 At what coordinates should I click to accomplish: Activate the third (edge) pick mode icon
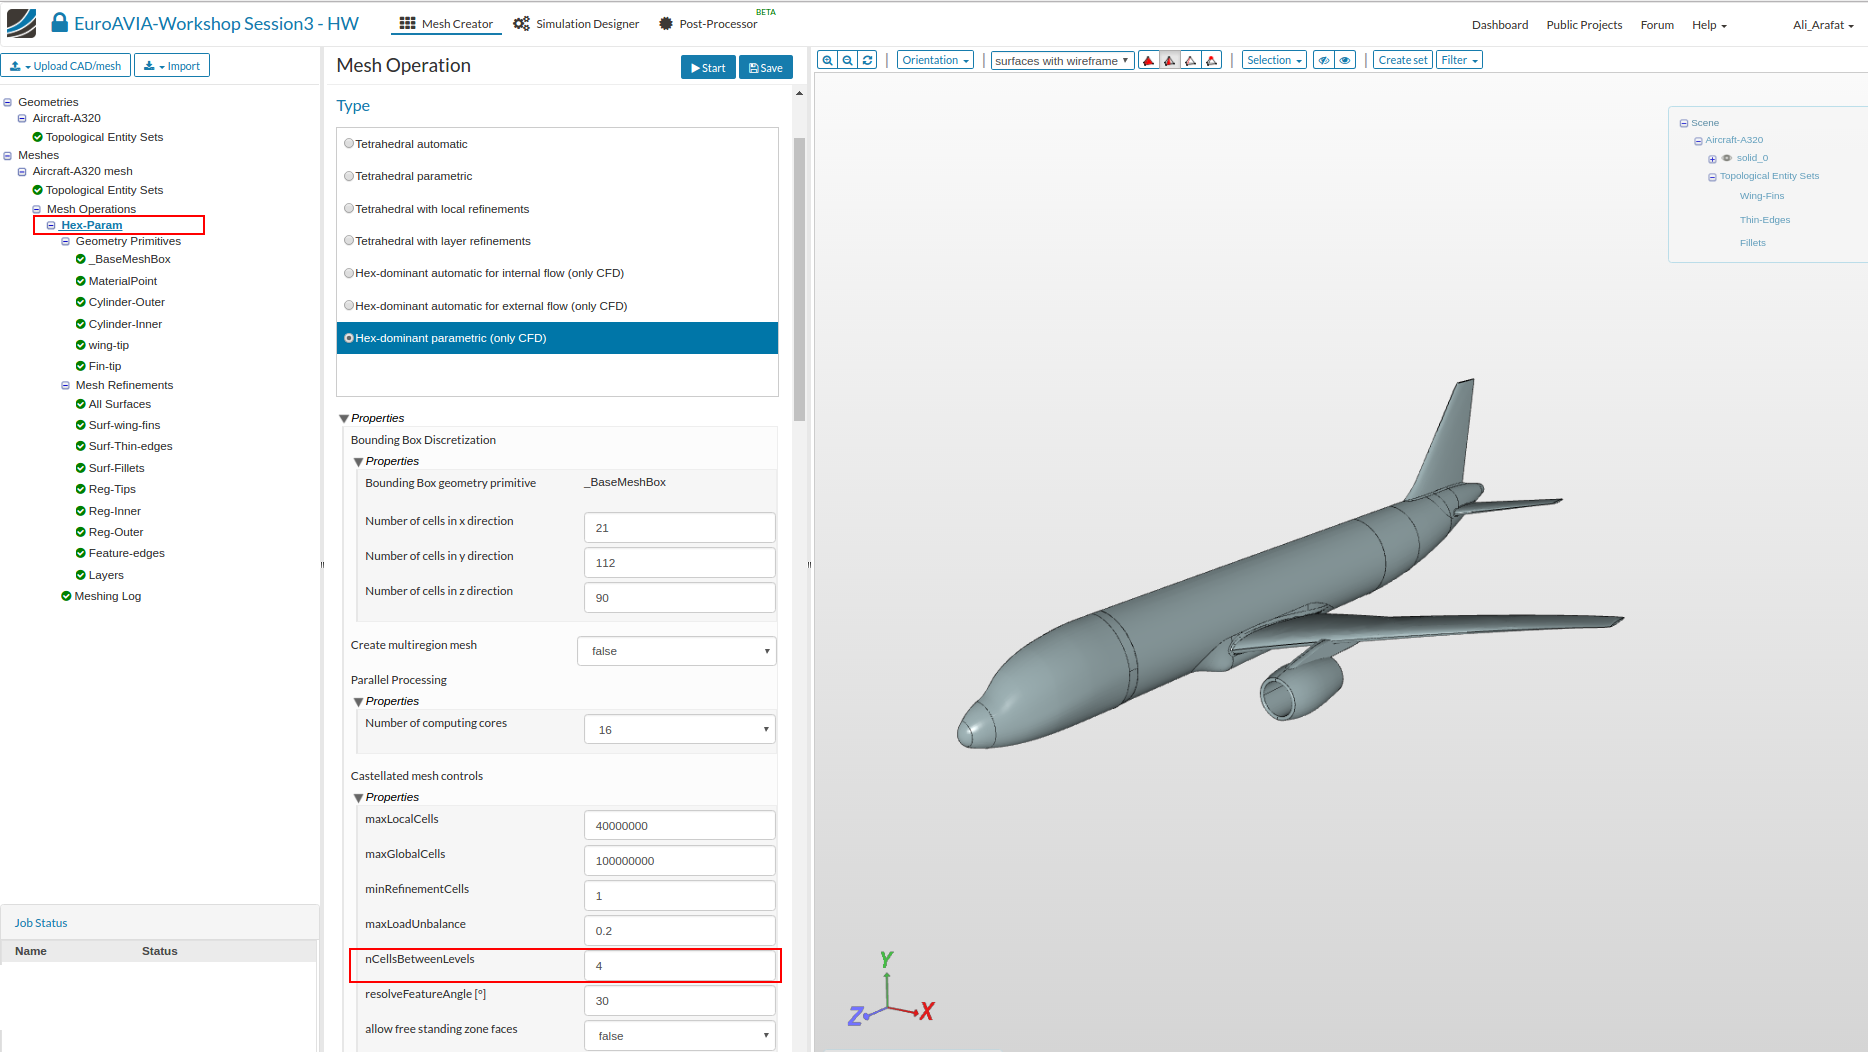(x=1191, y=60)
